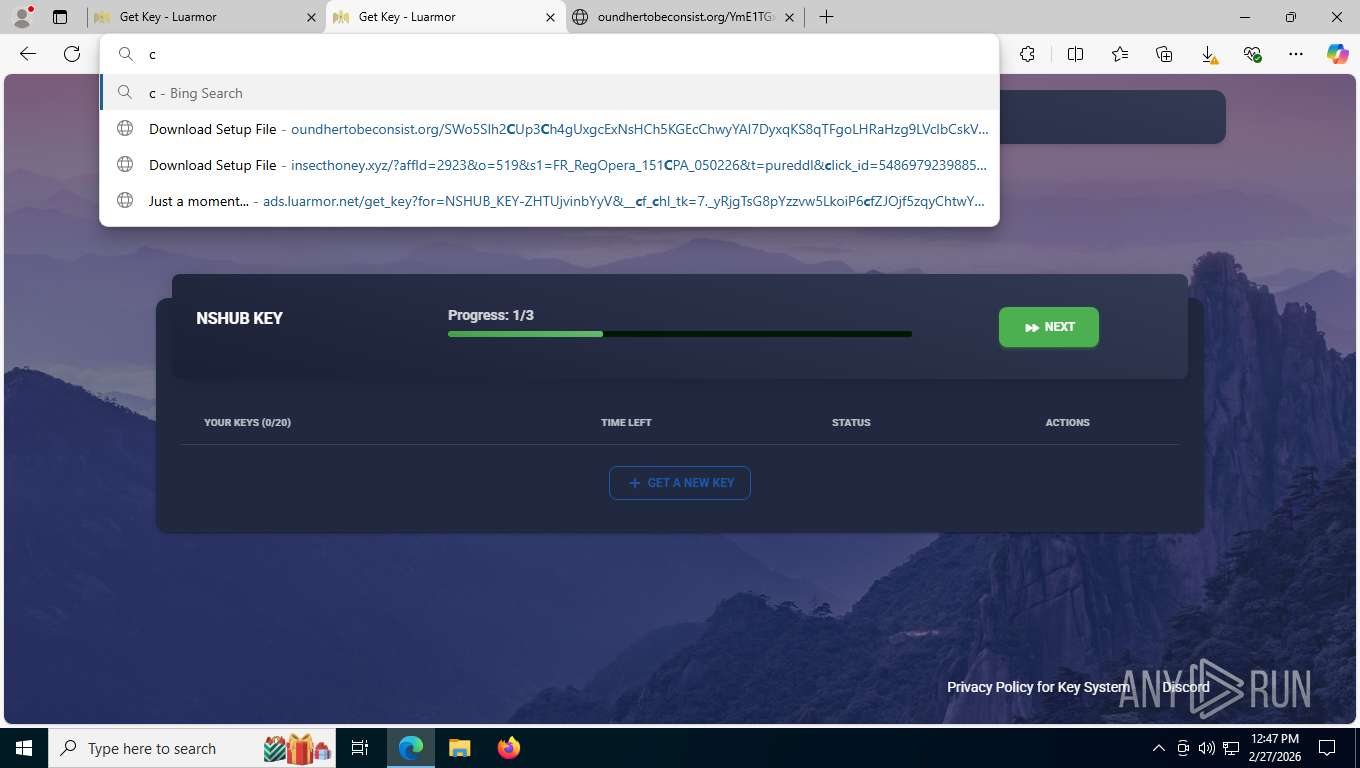Open a new tab with plus icon

click(826, 17)
